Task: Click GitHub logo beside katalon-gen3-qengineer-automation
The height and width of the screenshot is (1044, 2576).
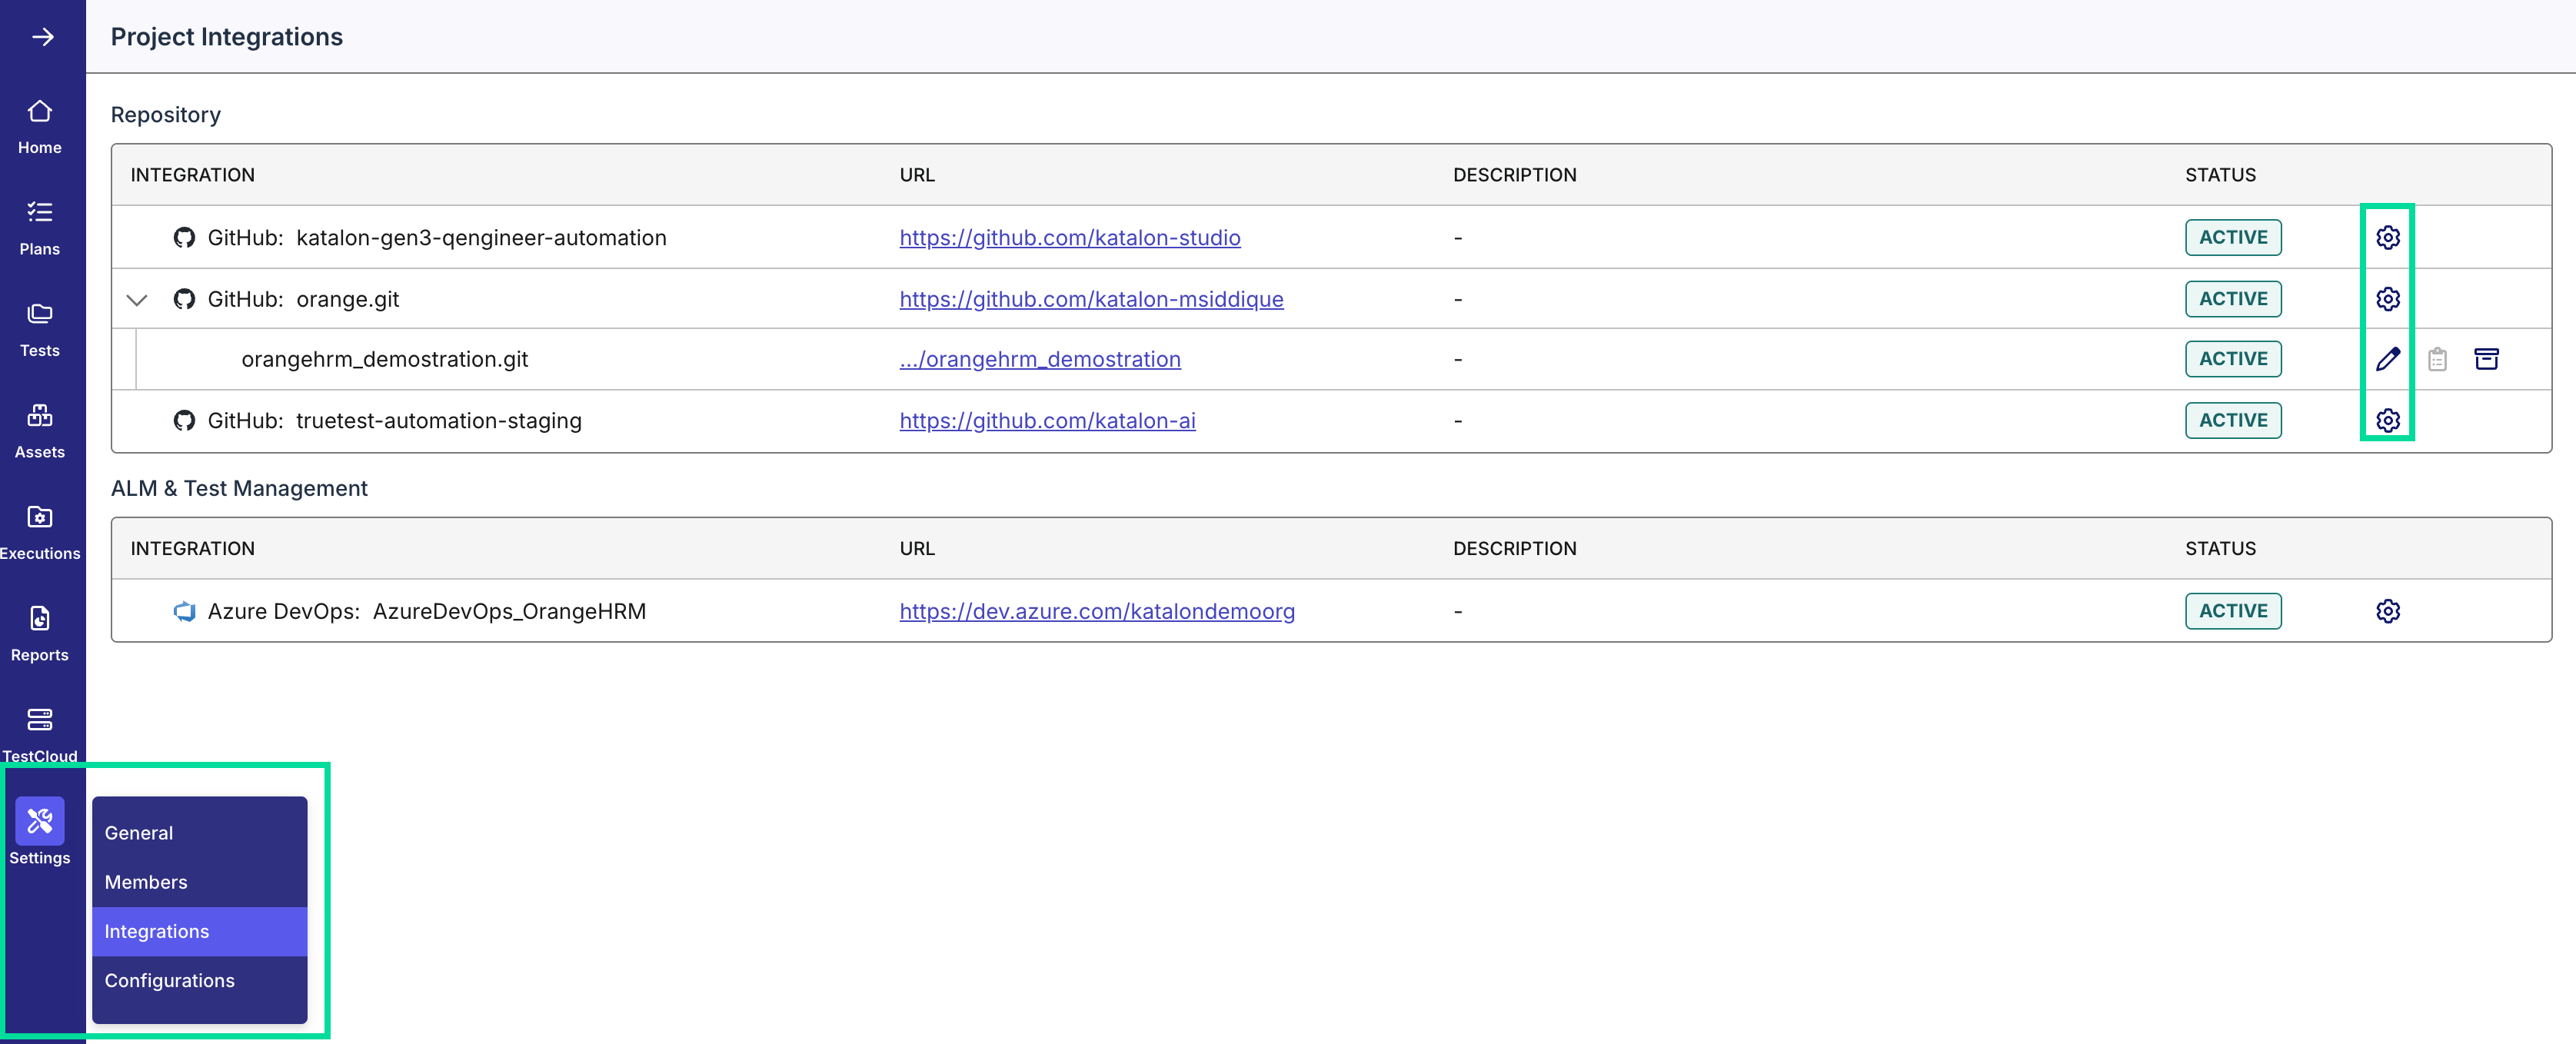Action: click(184, 237)
